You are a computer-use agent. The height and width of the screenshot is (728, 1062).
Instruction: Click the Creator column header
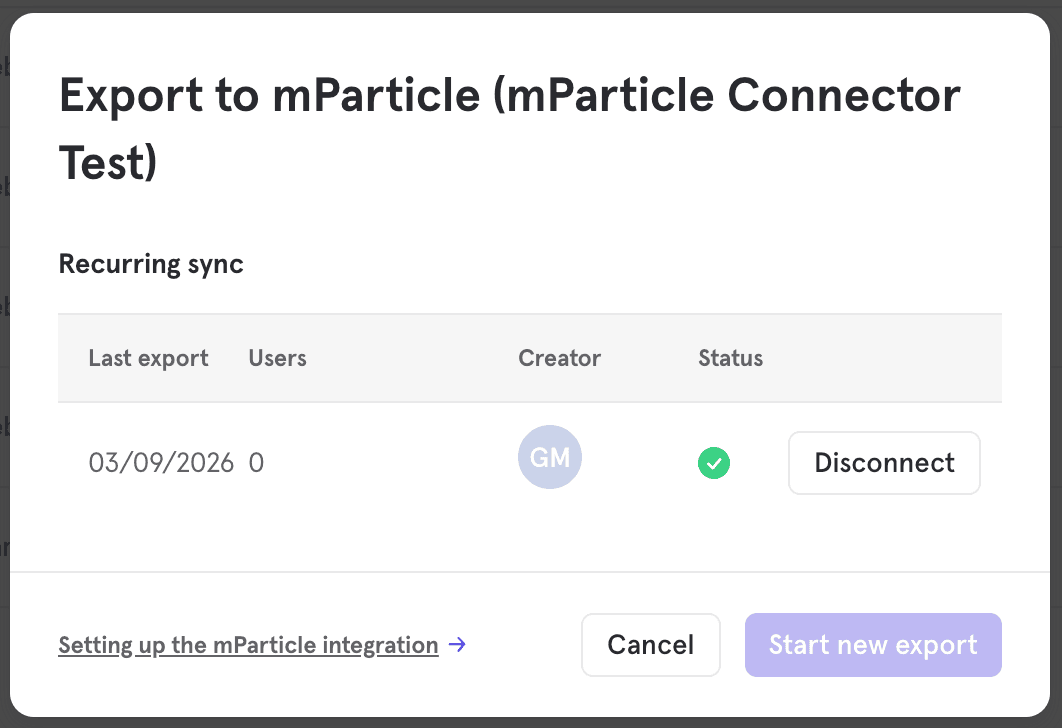(x=559, y=358)
